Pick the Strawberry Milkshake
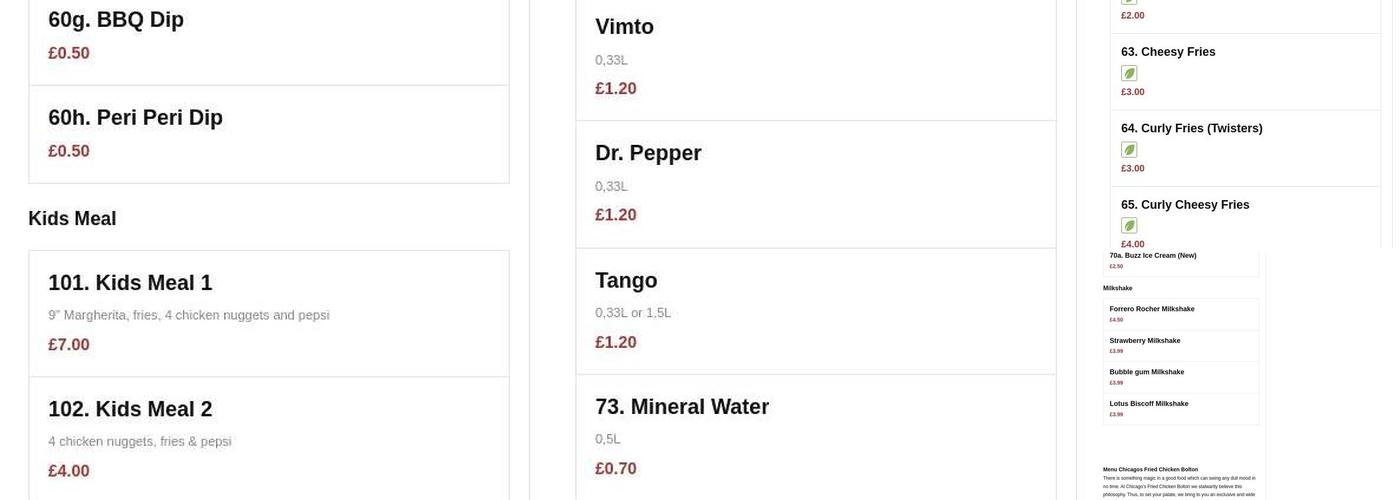 tap(1145, 341)
